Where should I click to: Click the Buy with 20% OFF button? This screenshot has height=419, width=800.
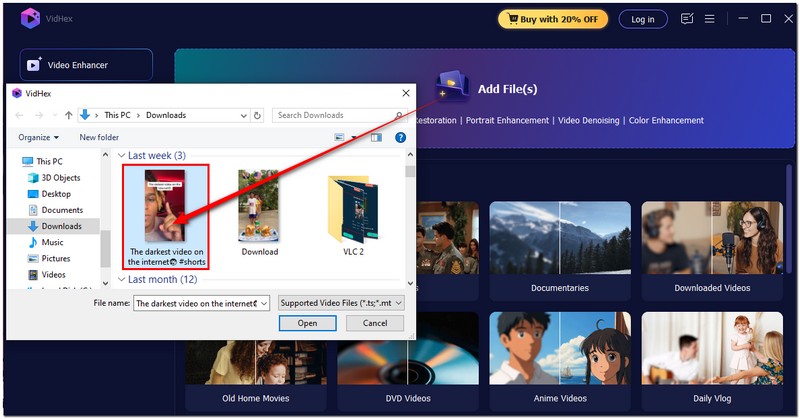pos(553,19)
